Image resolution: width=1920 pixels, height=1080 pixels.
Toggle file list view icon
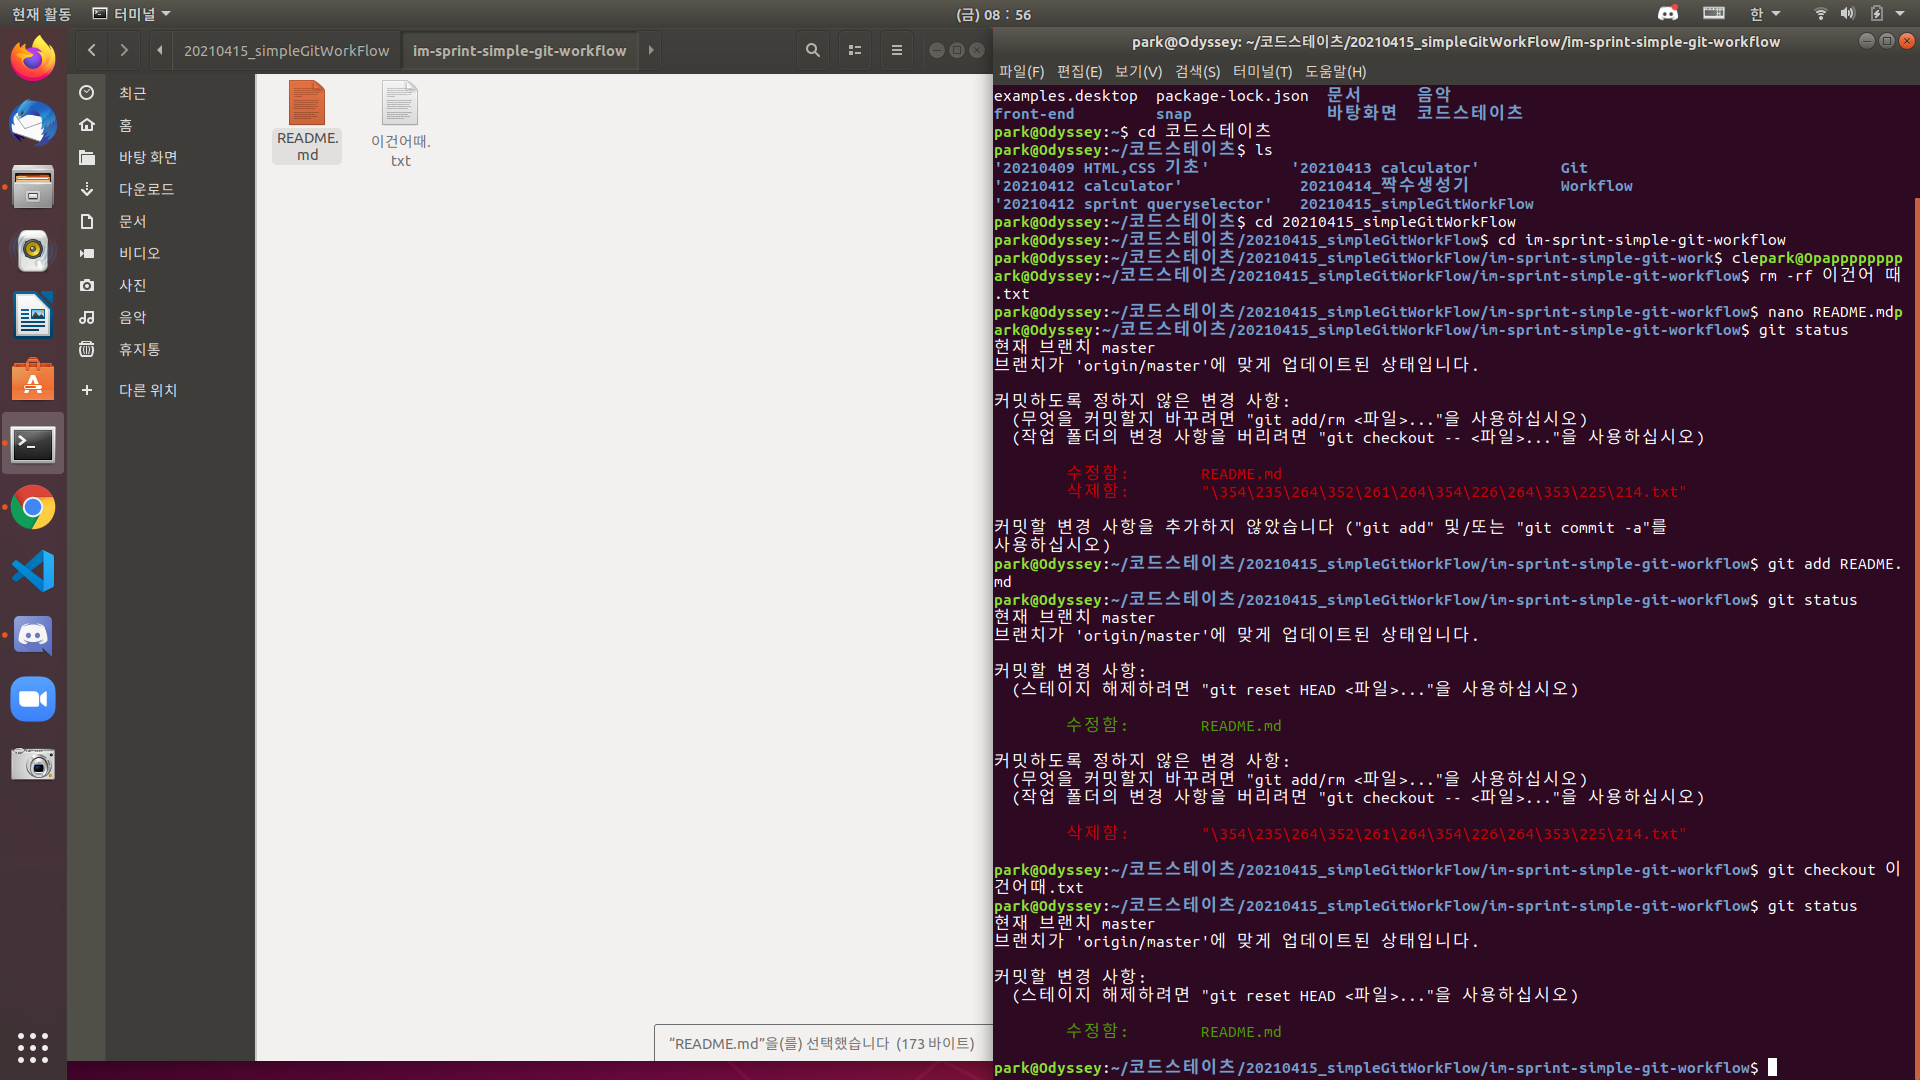coord(854,50)
